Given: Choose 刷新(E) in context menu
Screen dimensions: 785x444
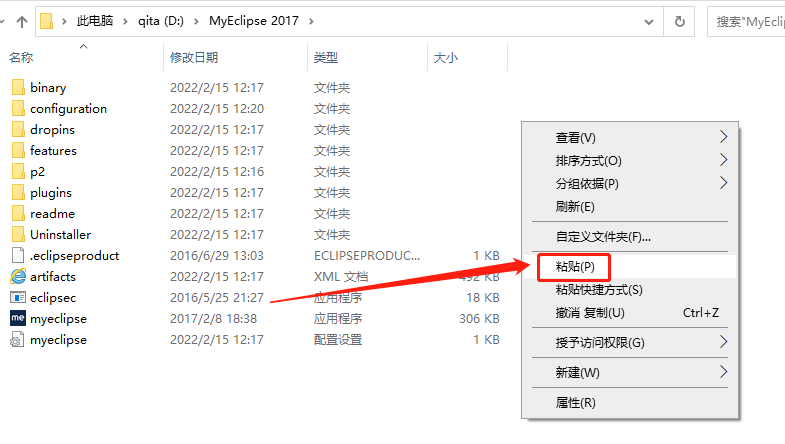Looking at the screenshot, I should click(630, 207).
